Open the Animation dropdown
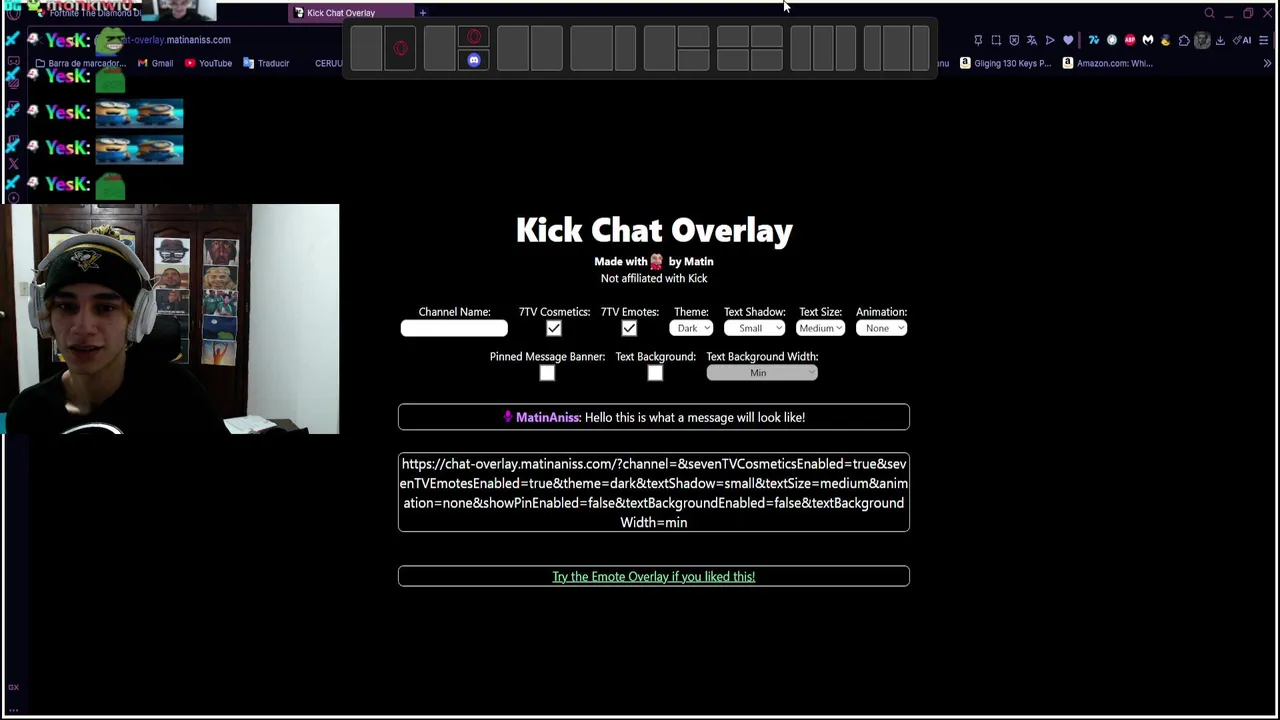This screenshot has width=1280, height=720. [881, 328]
